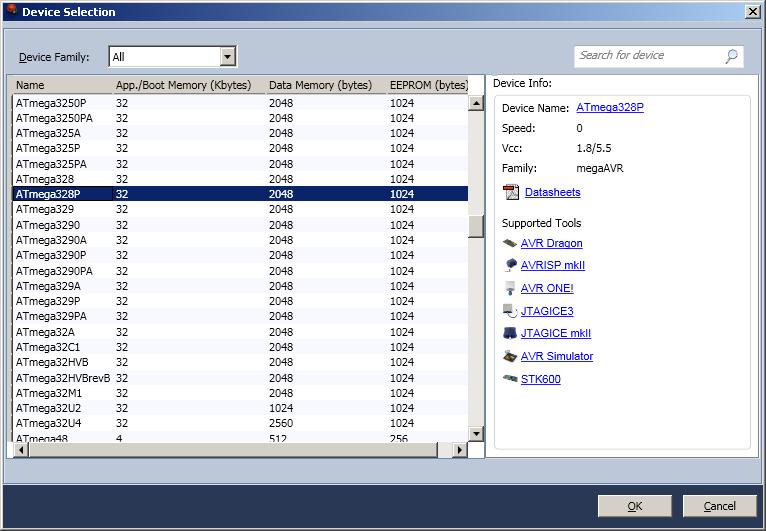Select the ATmega32M1 row

[x=240, y=393]
